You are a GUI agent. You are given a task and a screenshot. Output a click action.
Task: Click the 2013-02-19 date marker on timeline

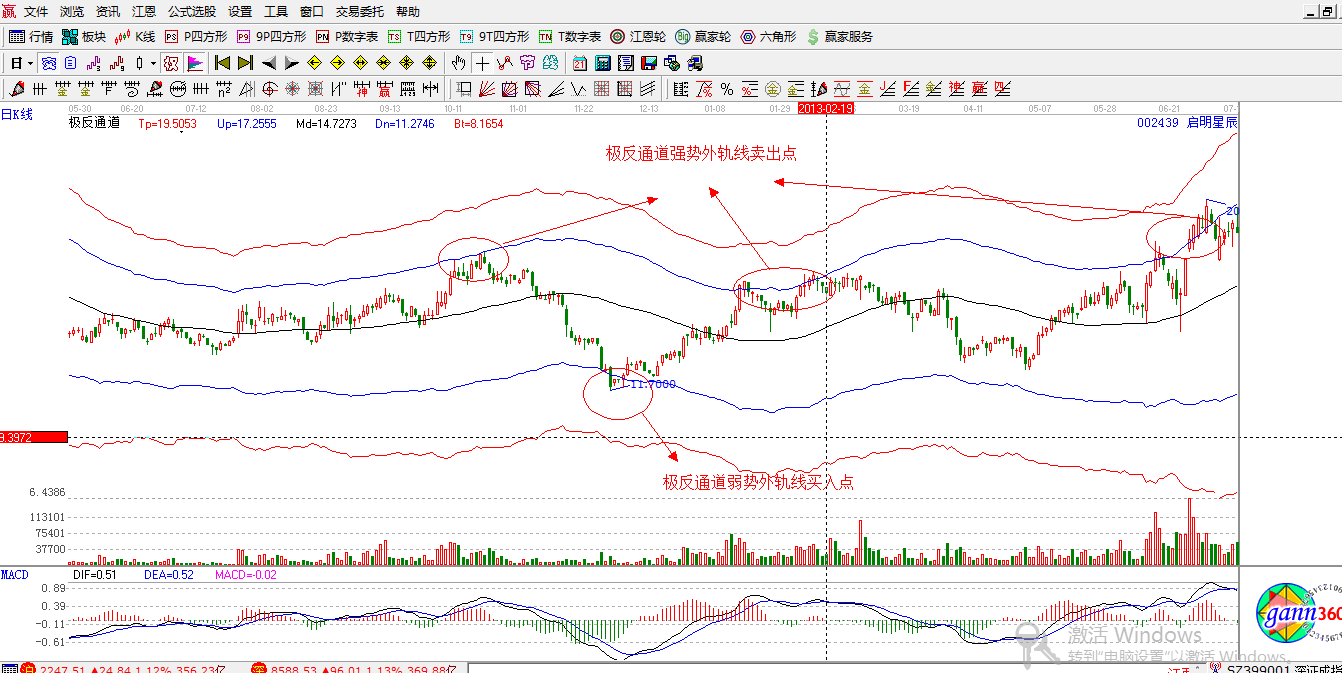[x=826, y=107]
